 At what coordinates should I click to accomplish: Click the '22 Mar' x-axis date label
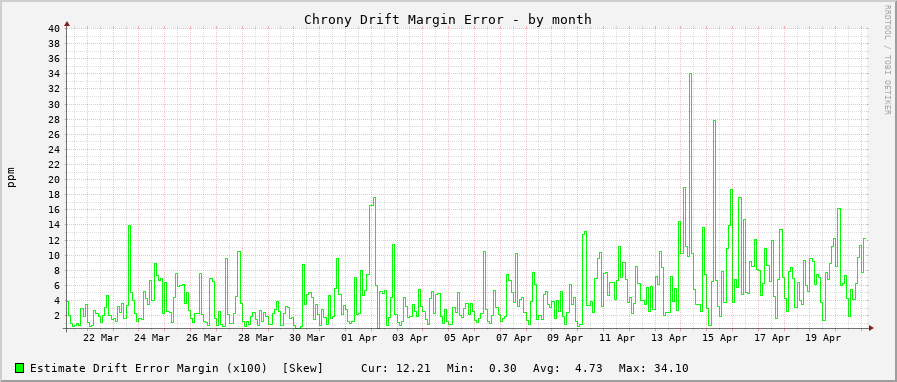click(101, 338)
